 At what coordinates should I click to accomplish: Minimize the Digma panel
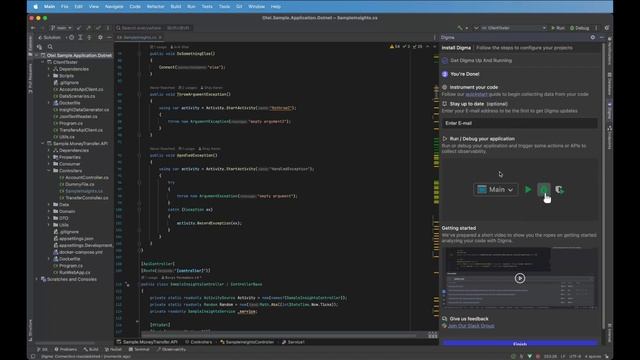[602, 37]
